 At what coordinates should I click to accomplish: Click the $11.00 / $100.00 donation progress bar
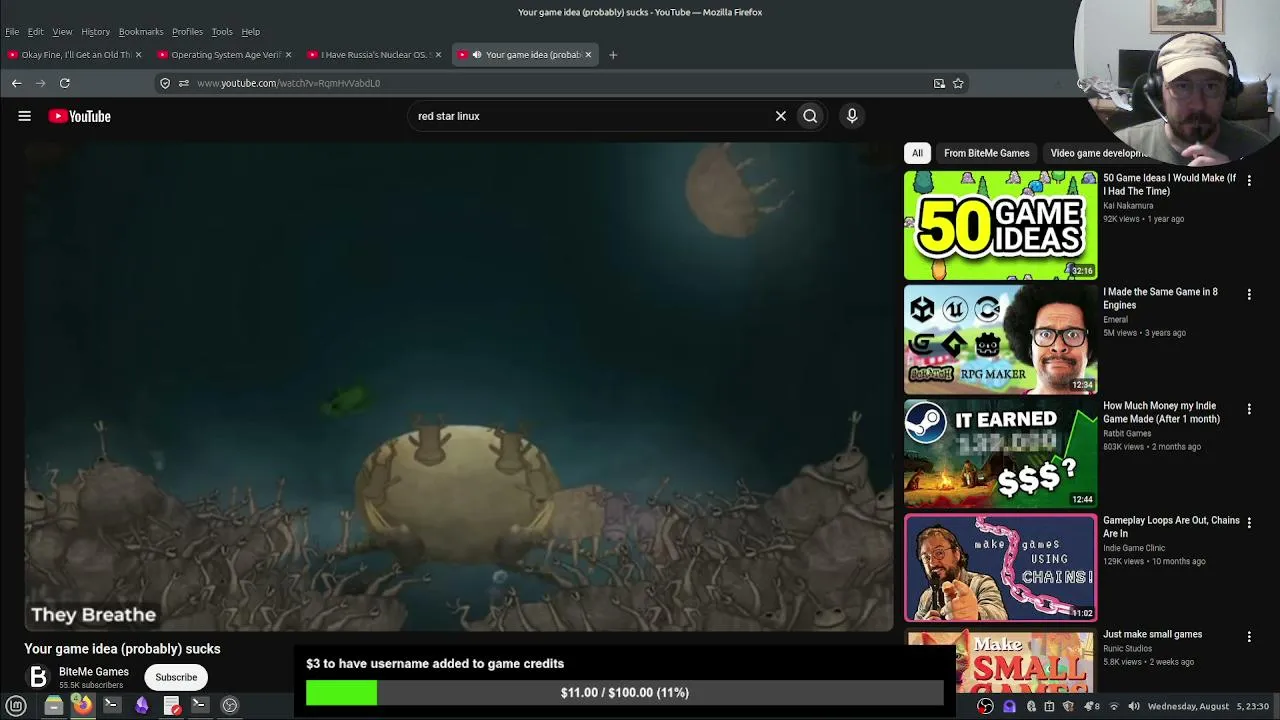[x=625, y=692]
